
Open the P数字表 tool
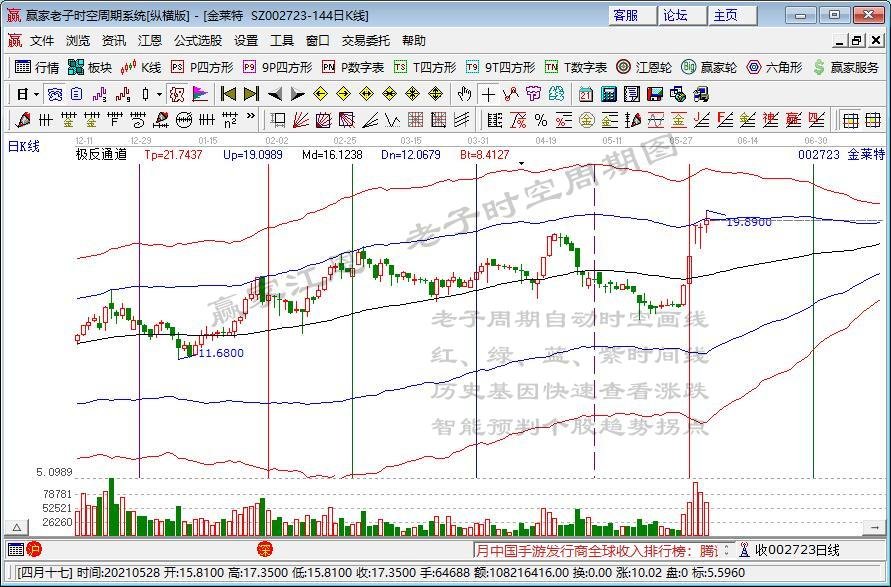tap(352, 68)
